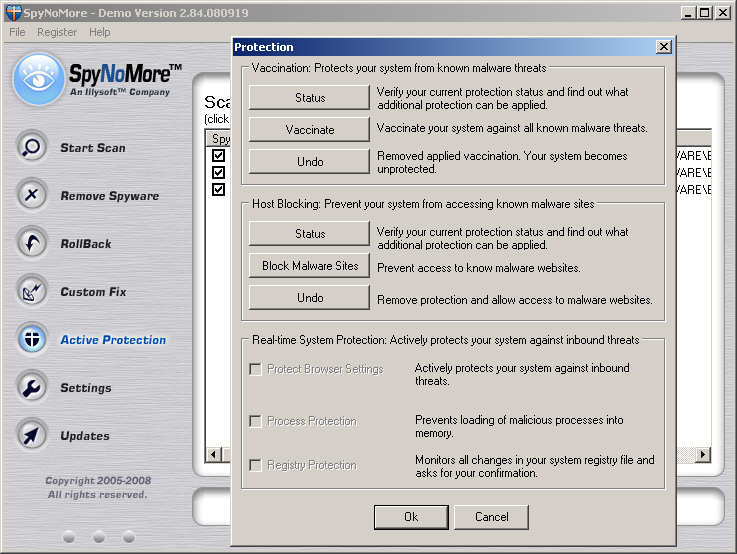
Task: Click the Settings wrench icon
Action: tap(32, 387)
